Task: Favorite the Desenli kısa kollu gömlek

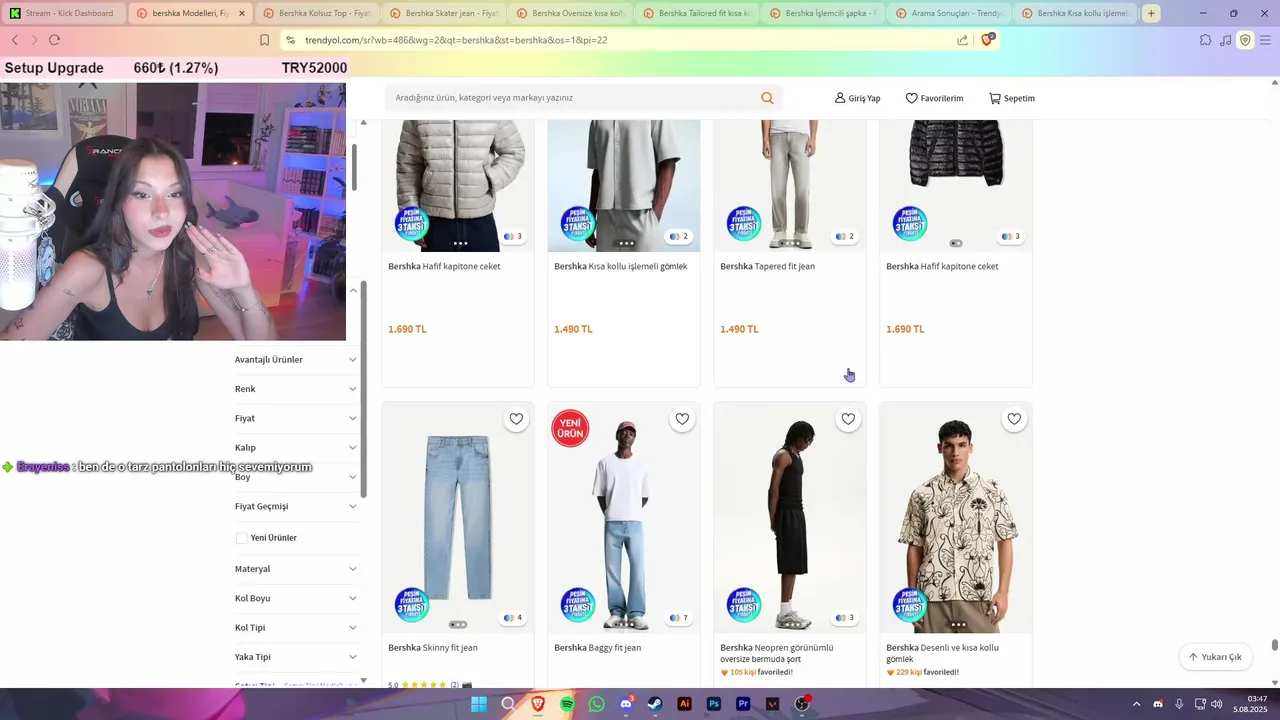Action: pos(1014,419)
